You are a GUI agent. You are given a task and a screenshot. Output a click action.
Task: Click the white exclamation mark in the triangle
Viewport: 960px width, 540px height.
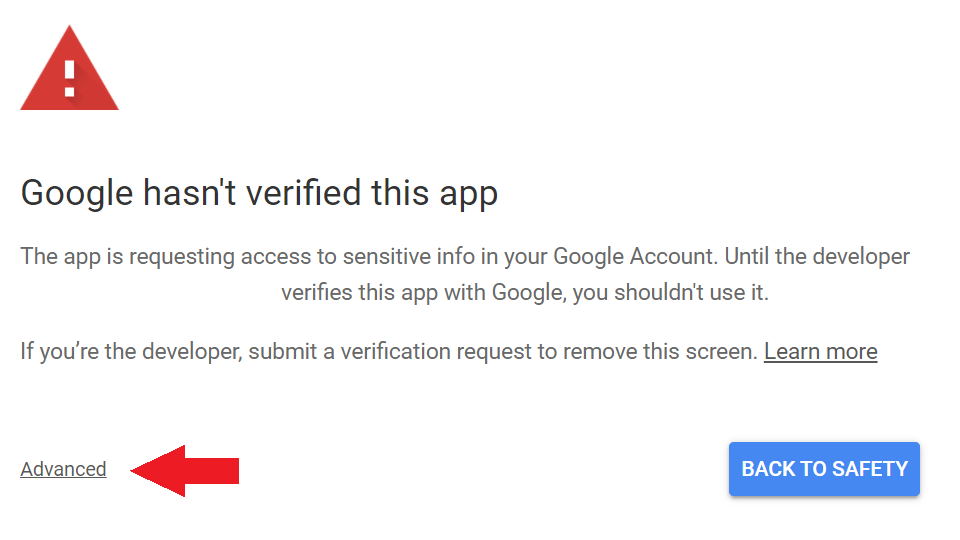[69, 77]
